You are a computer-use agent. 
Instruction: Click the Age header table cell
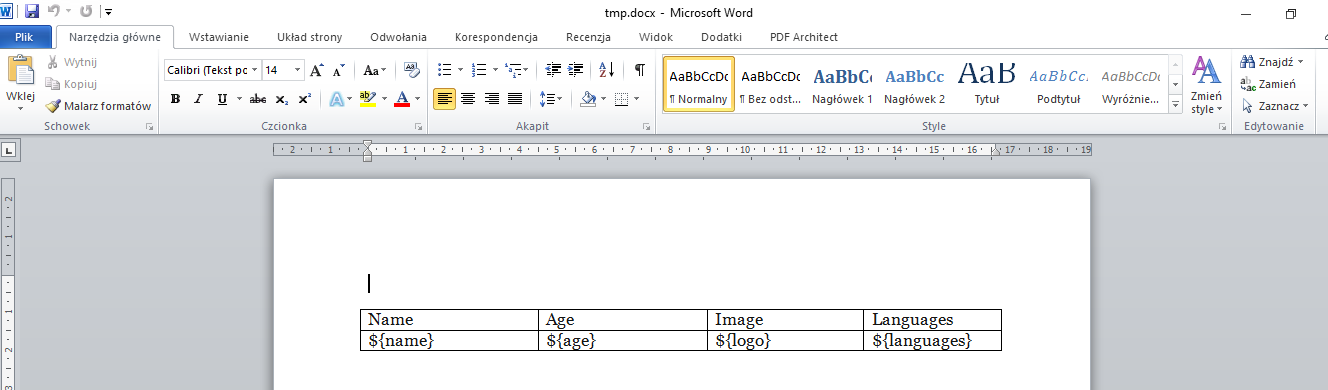623,320
